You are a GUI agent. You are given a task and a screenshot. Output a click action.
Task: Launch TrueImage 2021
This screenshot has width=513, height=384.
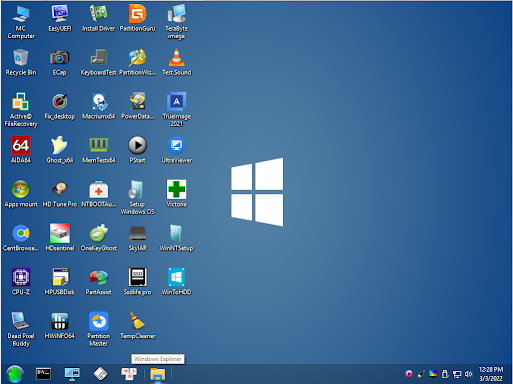(x=176, y=110)
